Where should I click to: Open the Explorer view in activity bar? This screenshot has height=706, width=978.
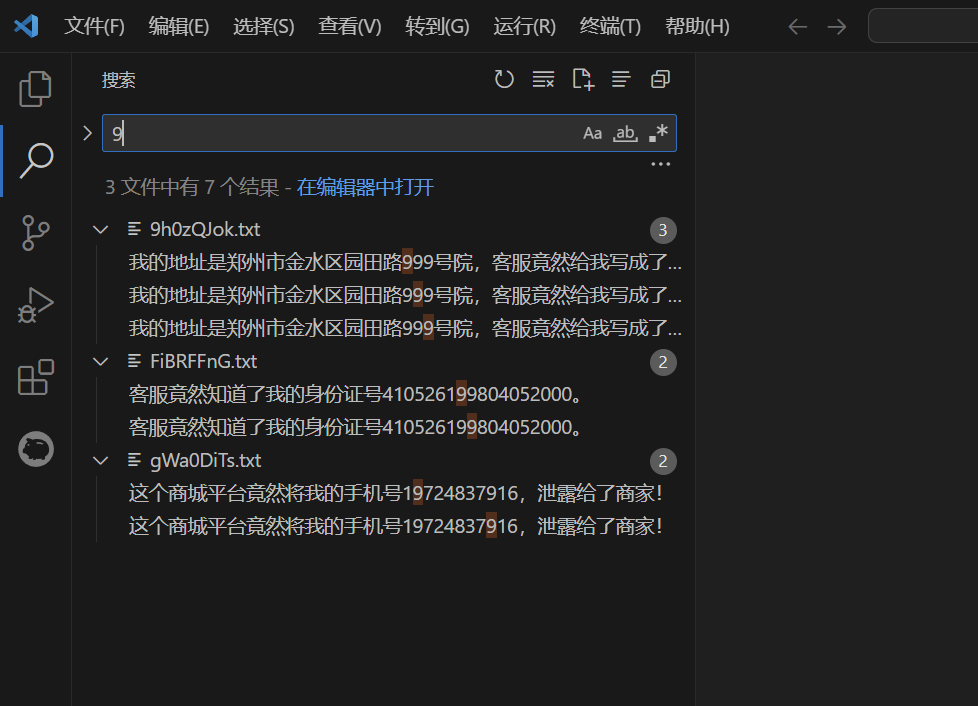(36, 89)
